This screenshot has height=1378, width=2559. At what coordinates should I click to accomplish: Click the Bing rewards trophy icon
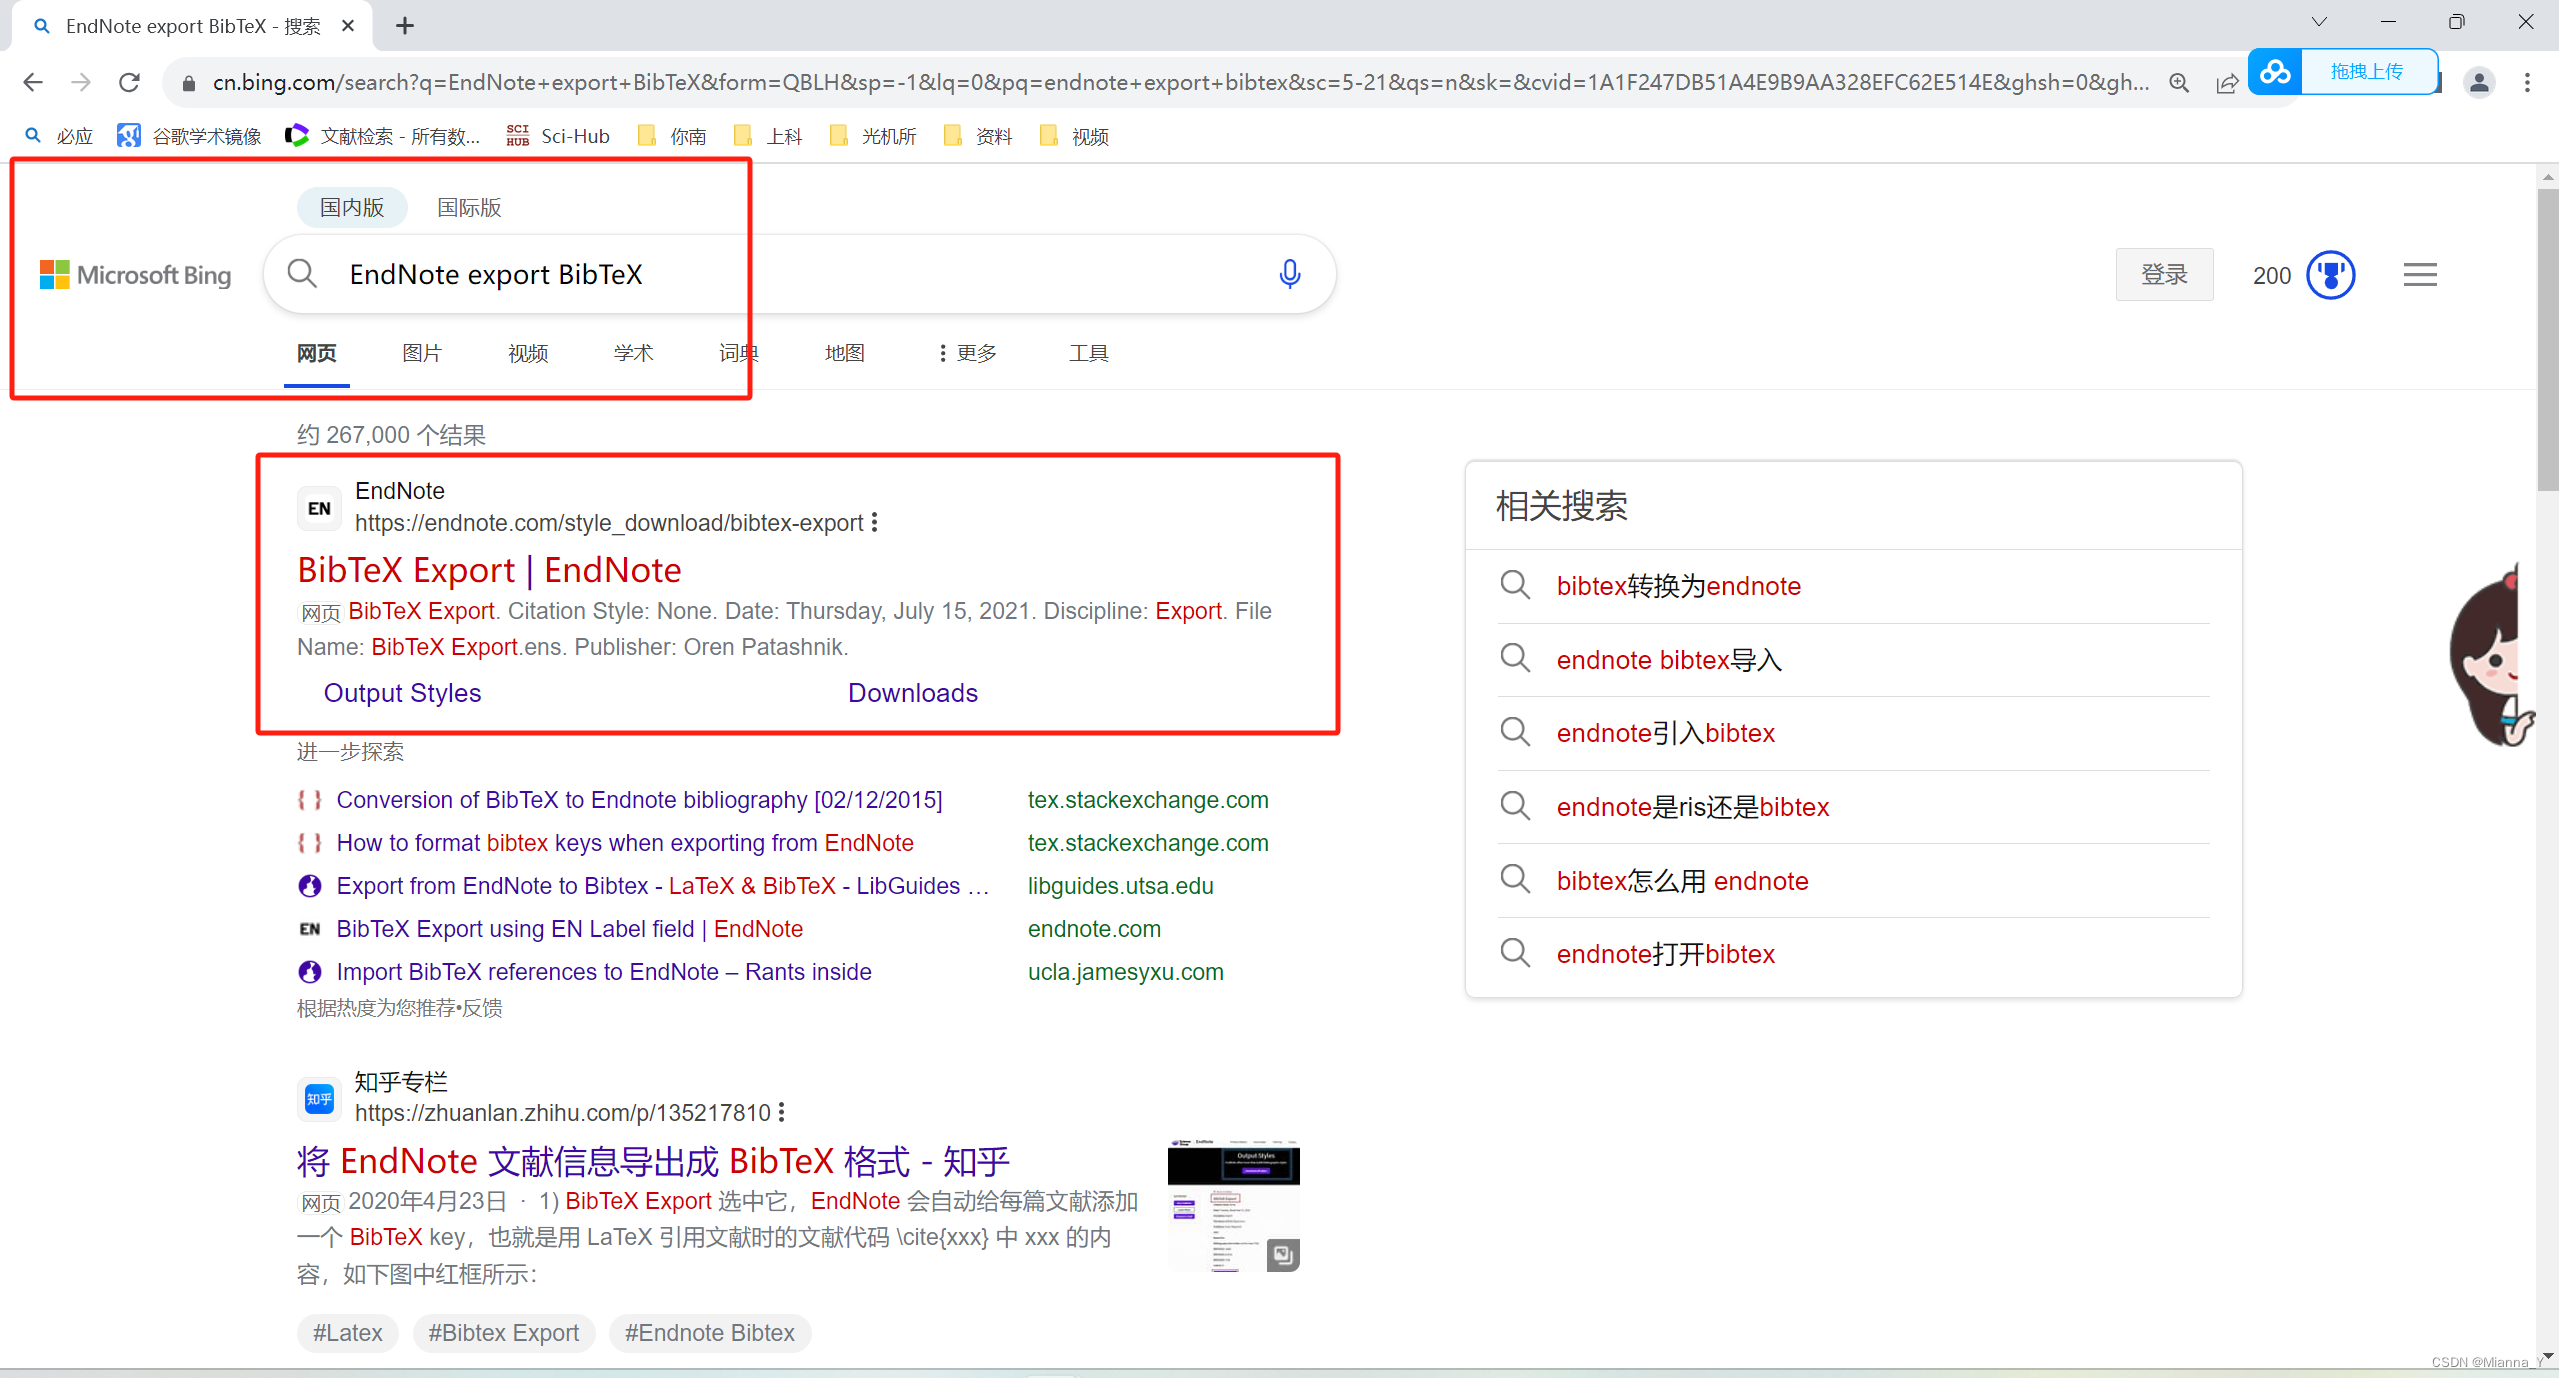pos(2330,275)
